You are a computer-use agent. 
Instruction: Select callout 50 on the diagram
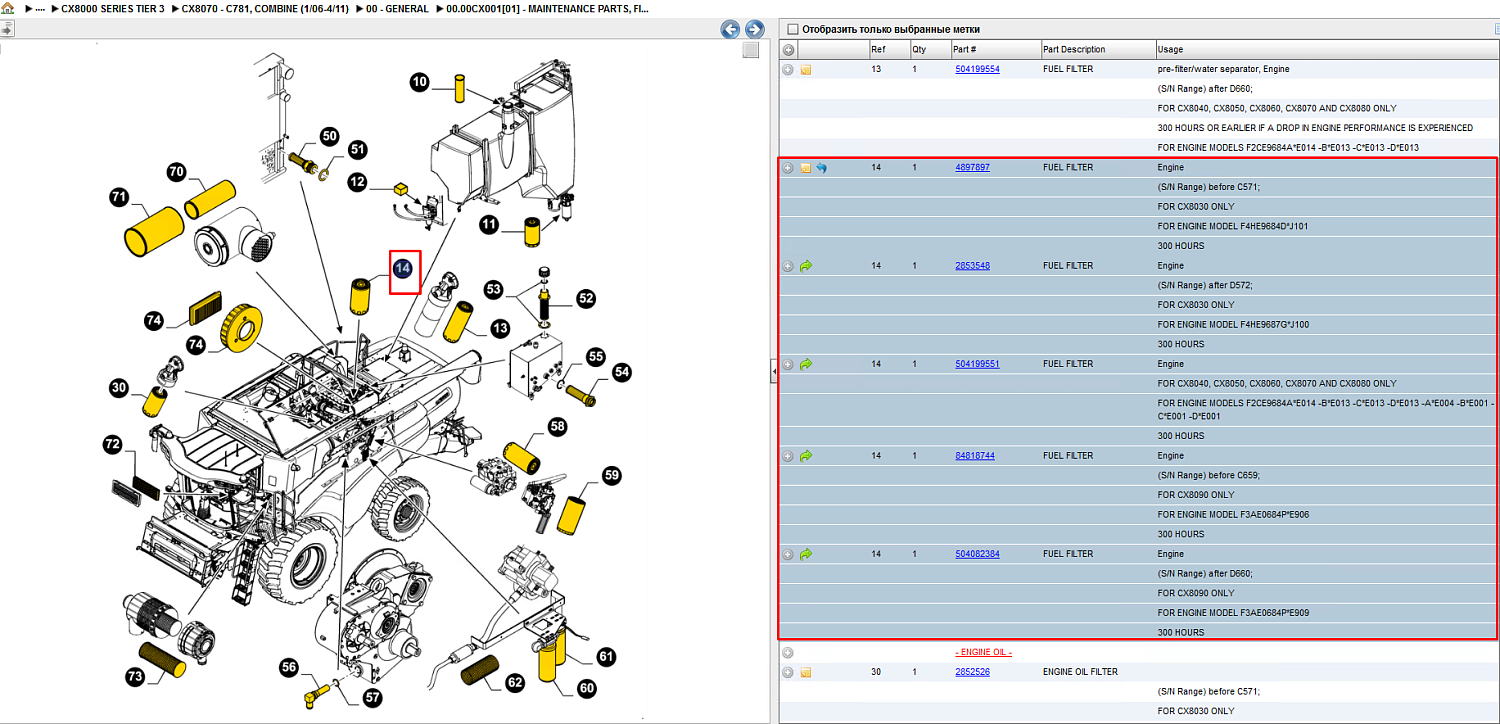329,136
